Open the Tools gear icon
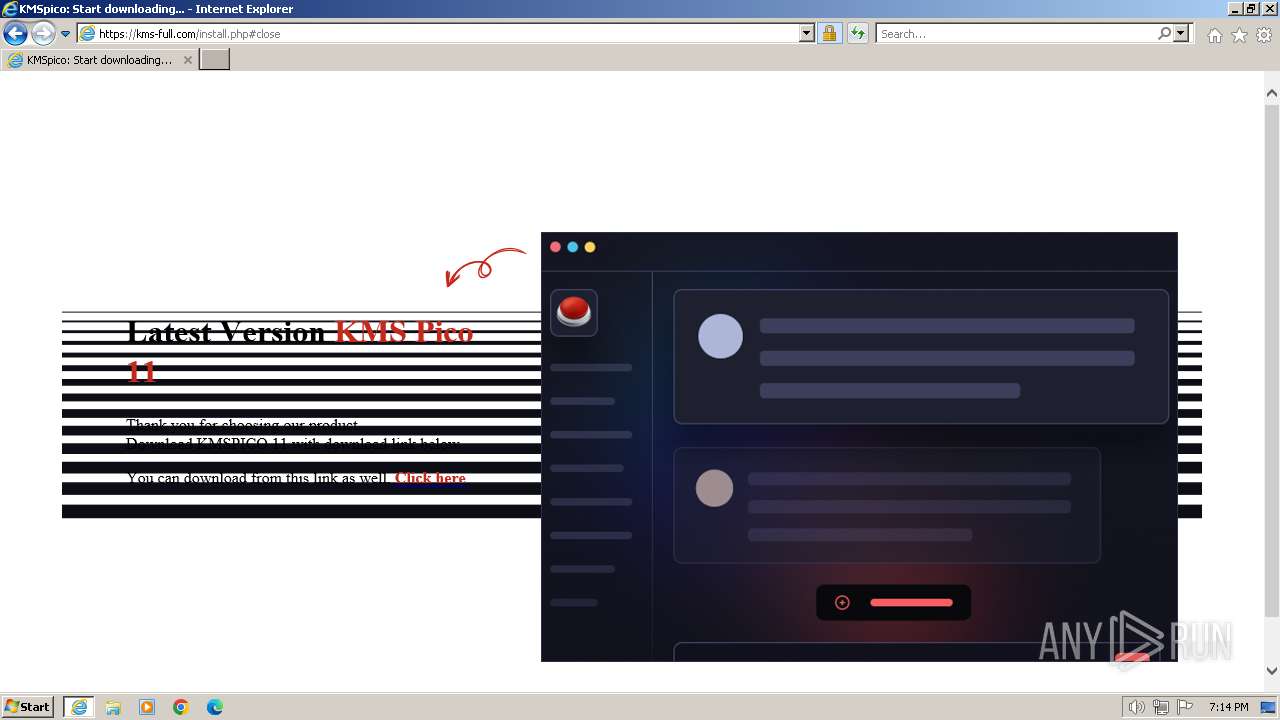The width and height of the screenshot is (1280, 720). [x=1264, y=35]
